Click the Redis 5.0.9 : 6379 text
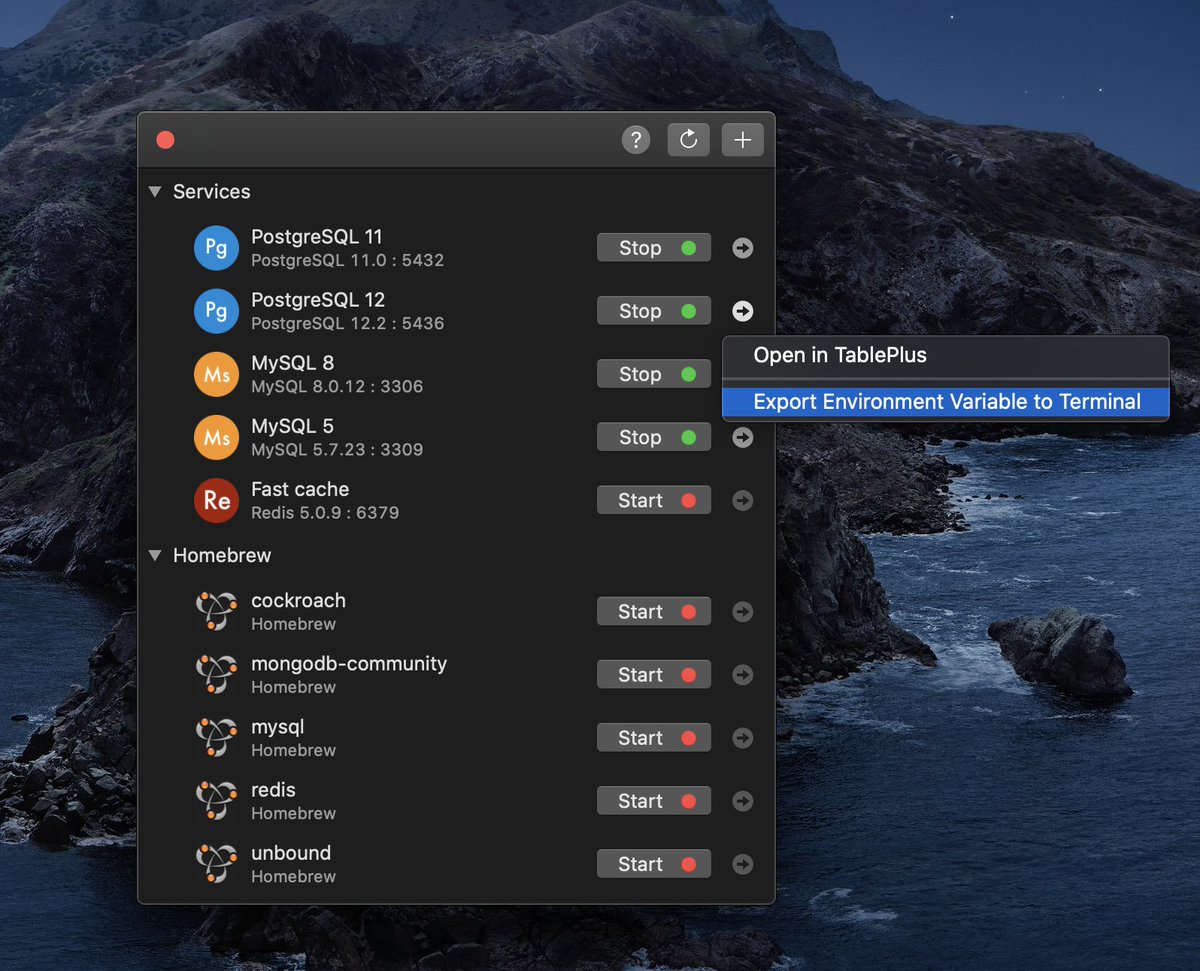This screenshot has height=971, width=1200. [325, 512]
